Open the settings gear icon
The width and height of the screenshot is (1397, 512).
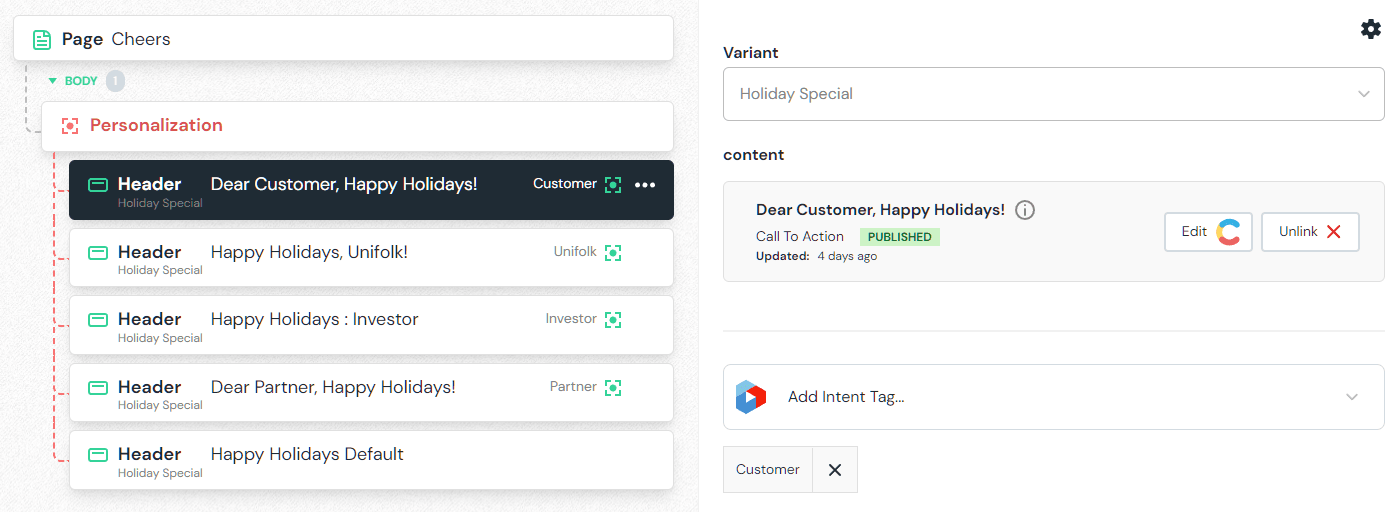click(x=1370, y=30)
